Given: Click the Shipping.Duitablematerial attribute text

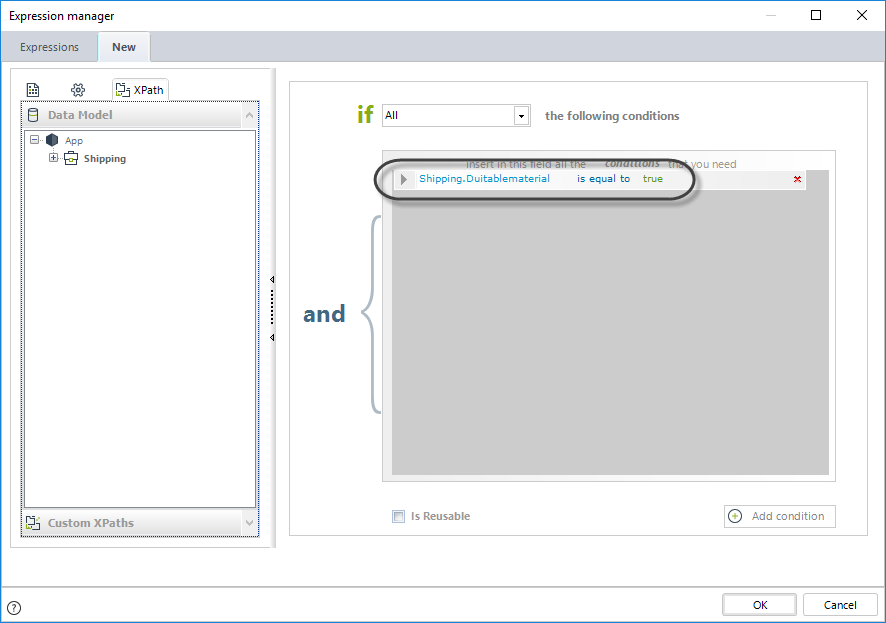Looking at the screenshot, I should [484, 178].
